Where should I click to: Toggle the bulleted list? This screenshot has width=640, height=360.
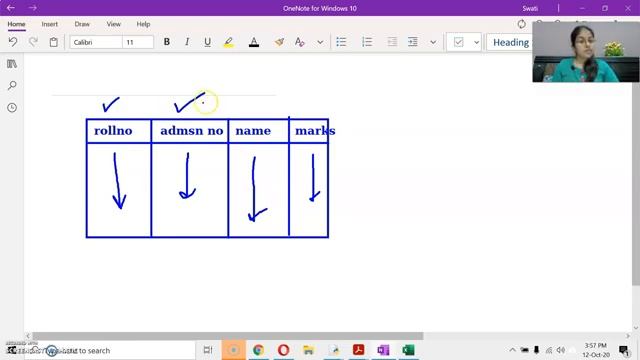coord(341,42)
